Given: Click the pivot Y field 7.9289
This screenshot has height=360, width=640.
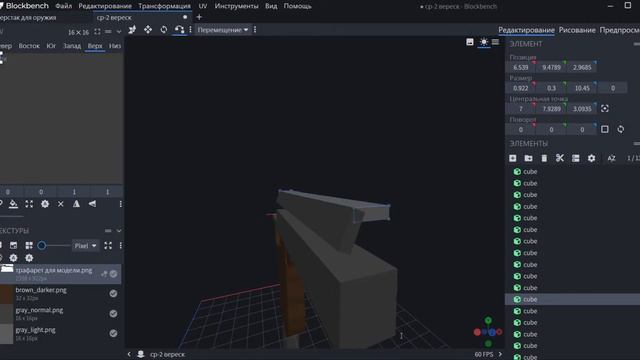Looking at the screenshot, I should click(x=551, y=109).
